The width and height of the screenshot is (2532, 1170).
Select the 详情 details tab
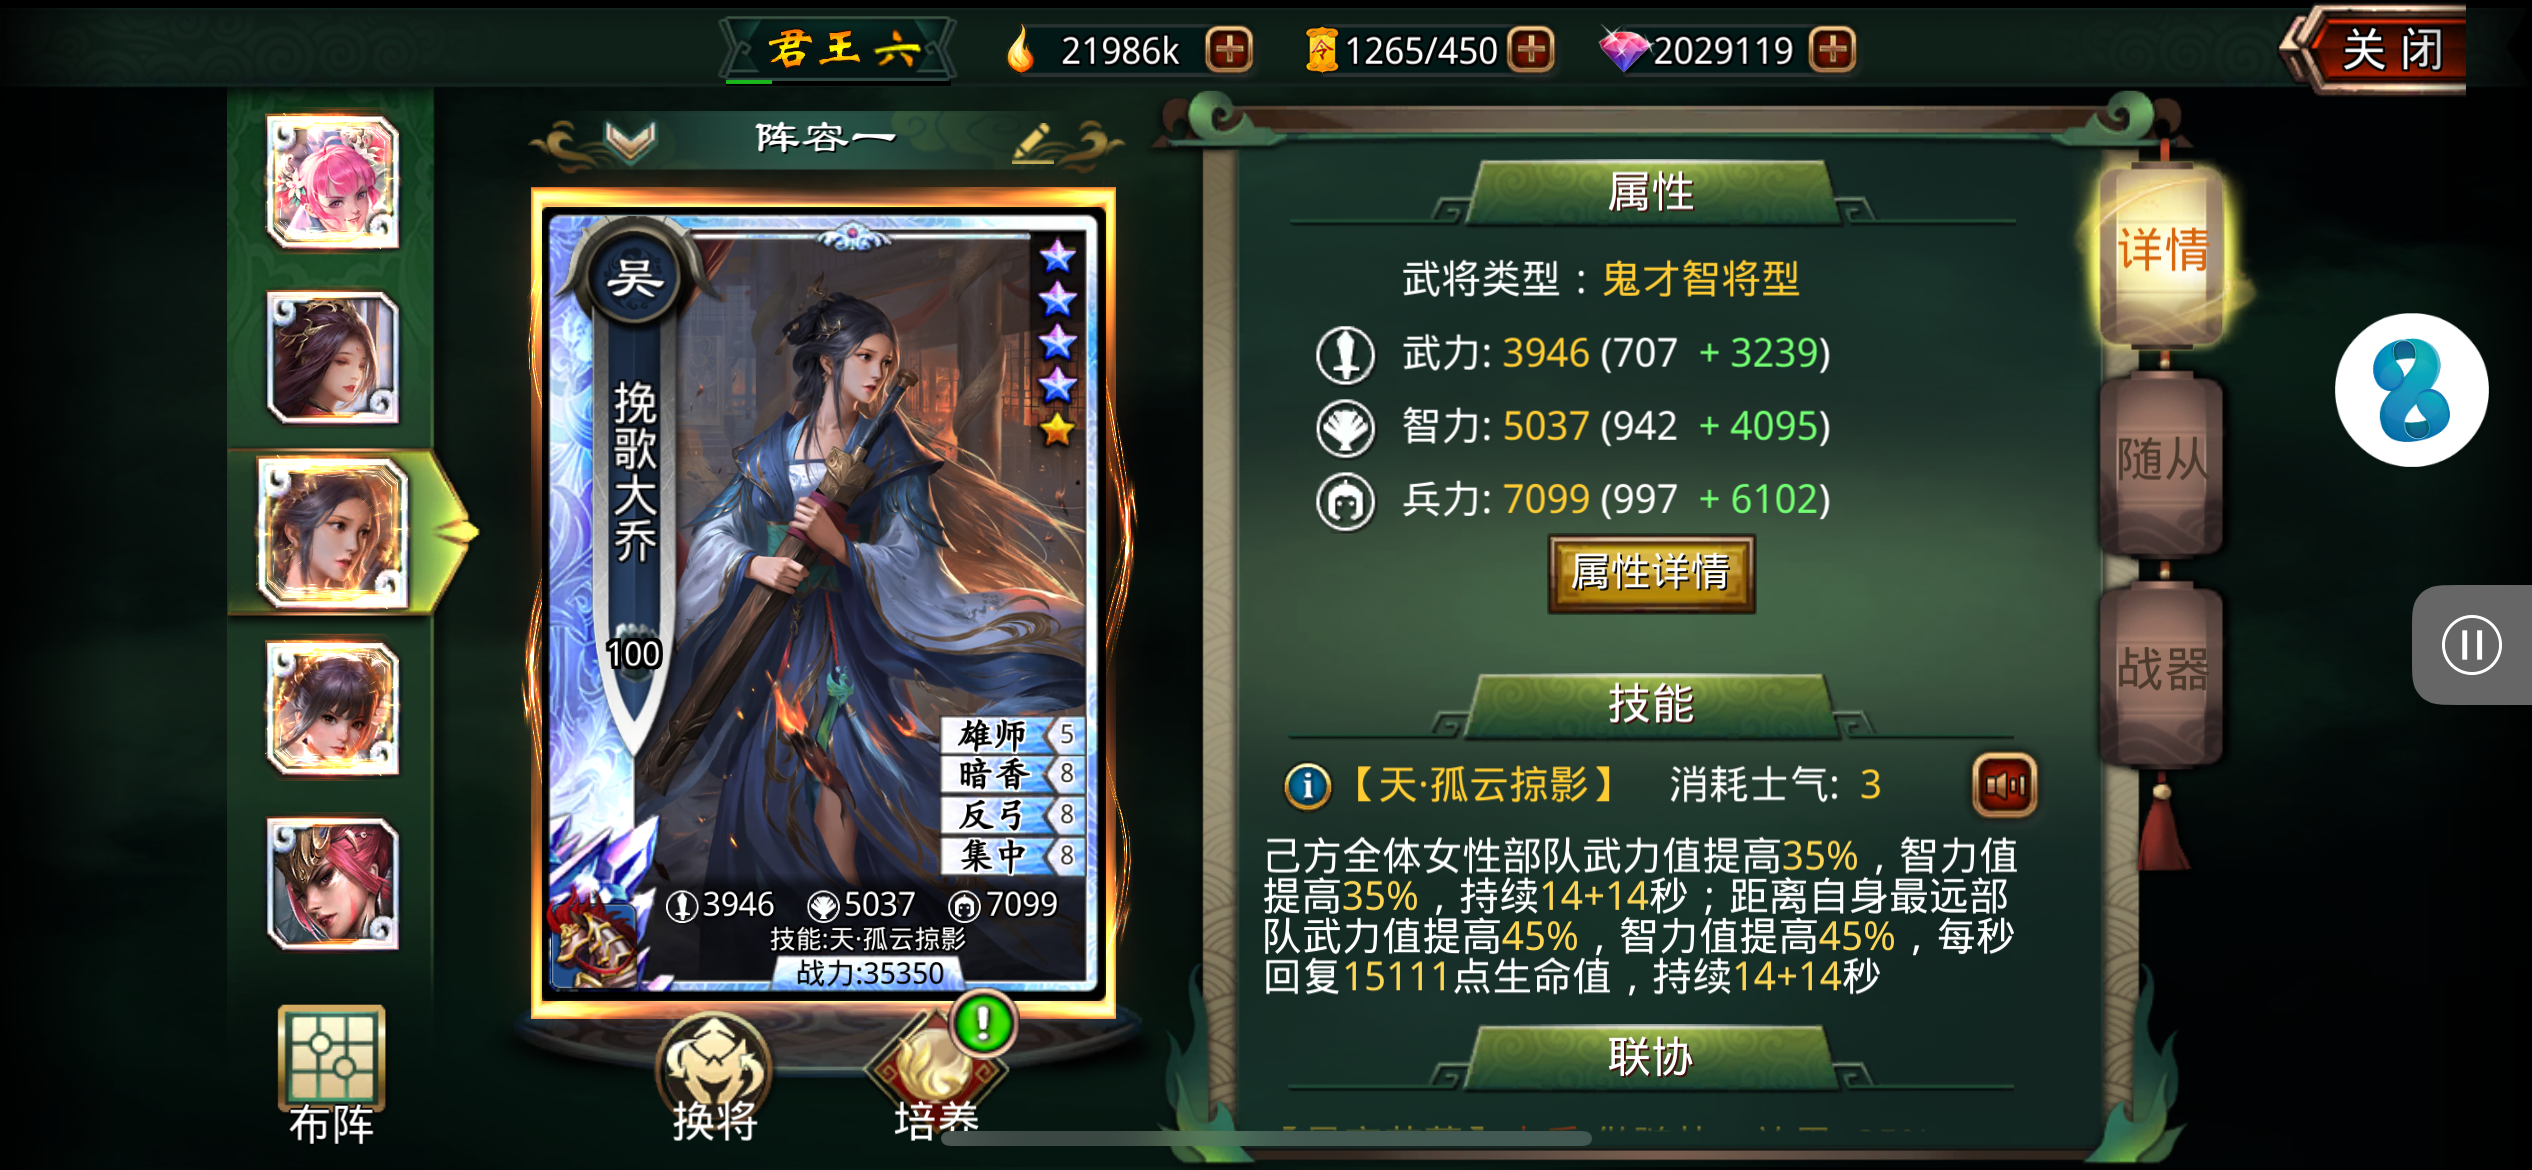[x=2161, y=250]
